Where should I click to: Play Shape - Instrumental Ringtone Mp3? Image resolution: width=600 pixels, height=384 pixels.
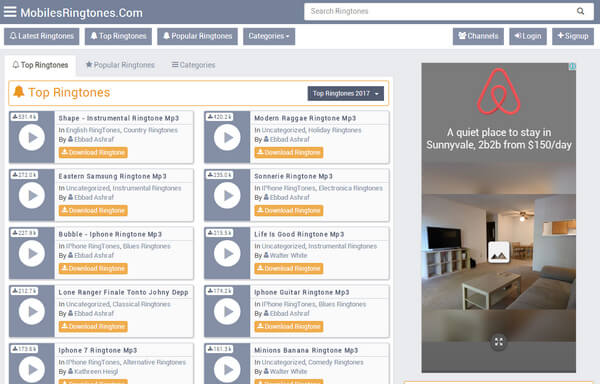[32, 137]
